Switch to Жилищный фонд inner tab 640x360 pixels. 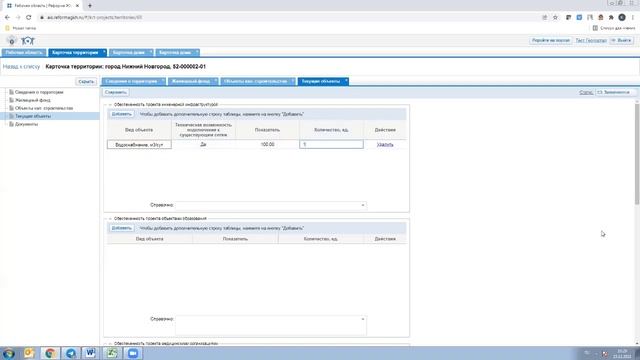(191, 81)
